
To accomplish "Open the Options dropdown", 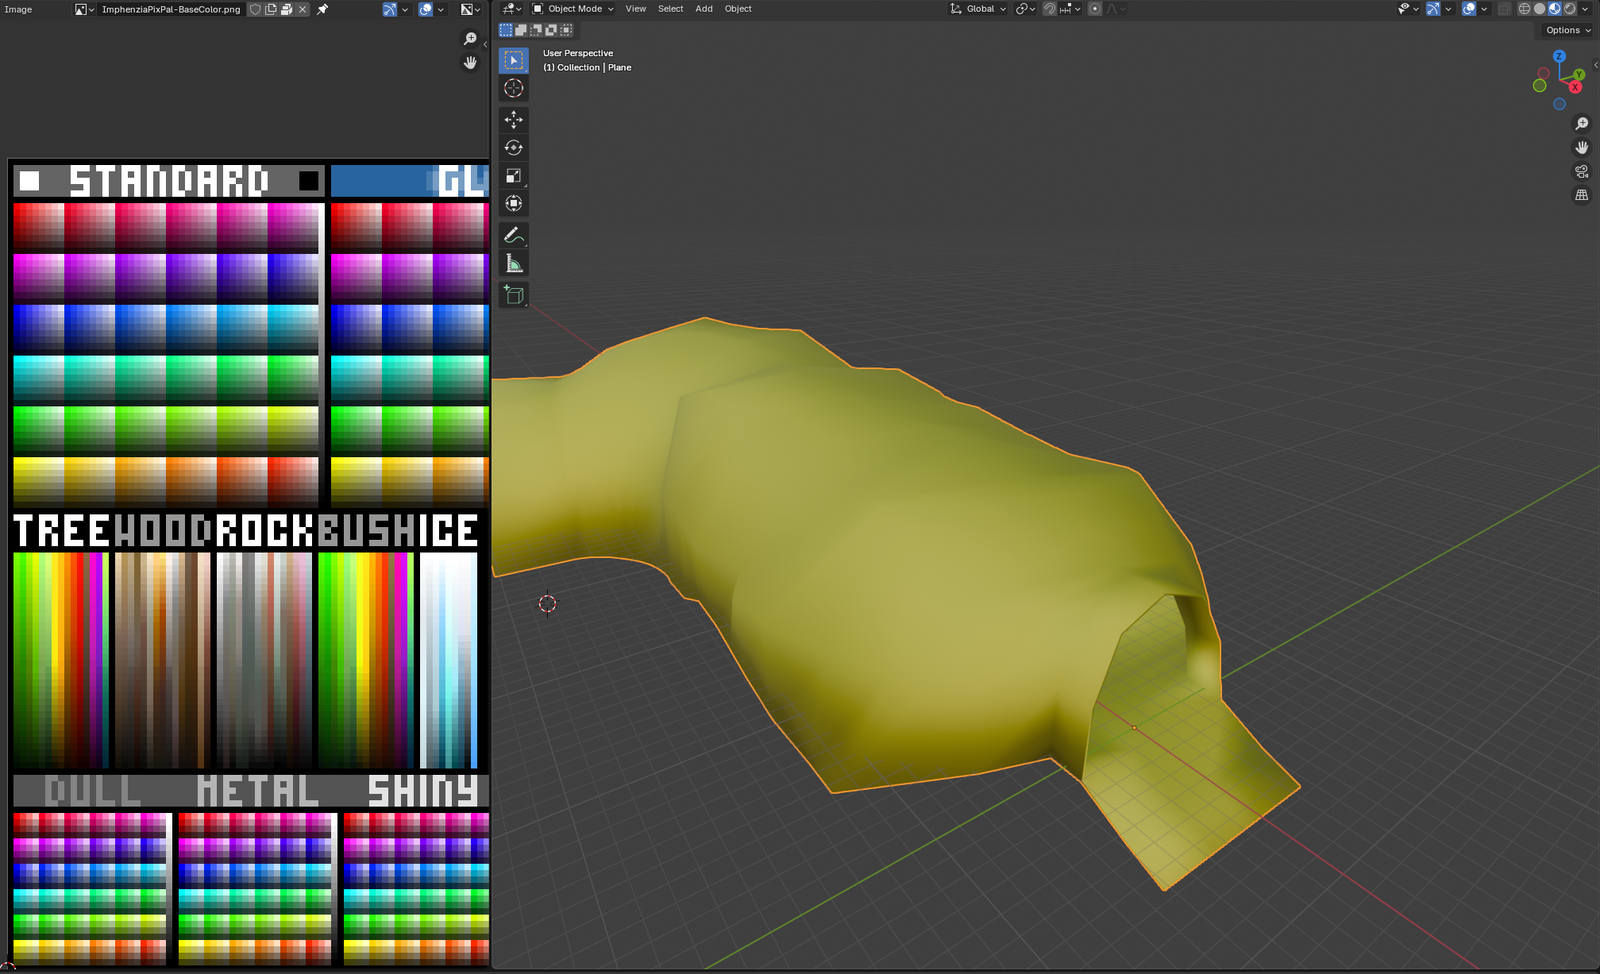I will (1567, 30).
